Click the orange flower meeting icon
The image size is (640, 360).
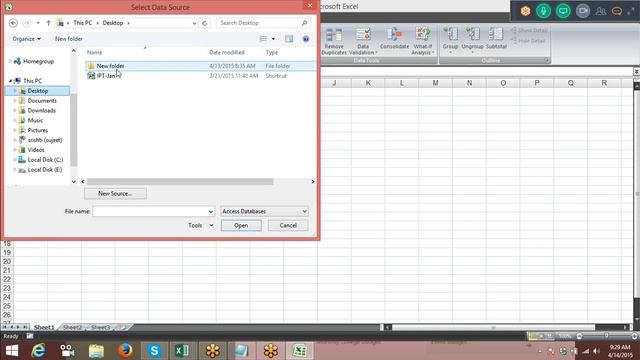click(525, 11)
